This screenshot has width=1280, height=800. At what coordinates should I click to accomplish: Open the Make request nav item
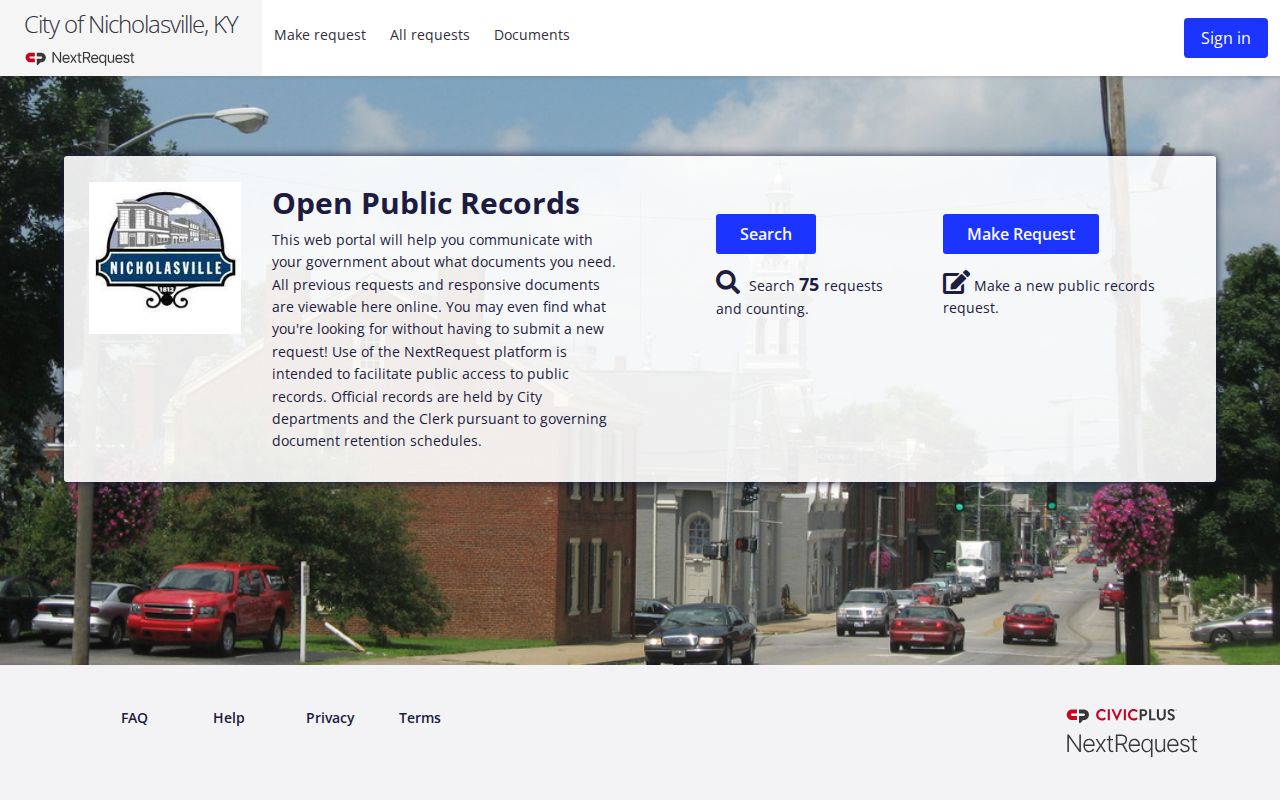[x=320, y=35]
